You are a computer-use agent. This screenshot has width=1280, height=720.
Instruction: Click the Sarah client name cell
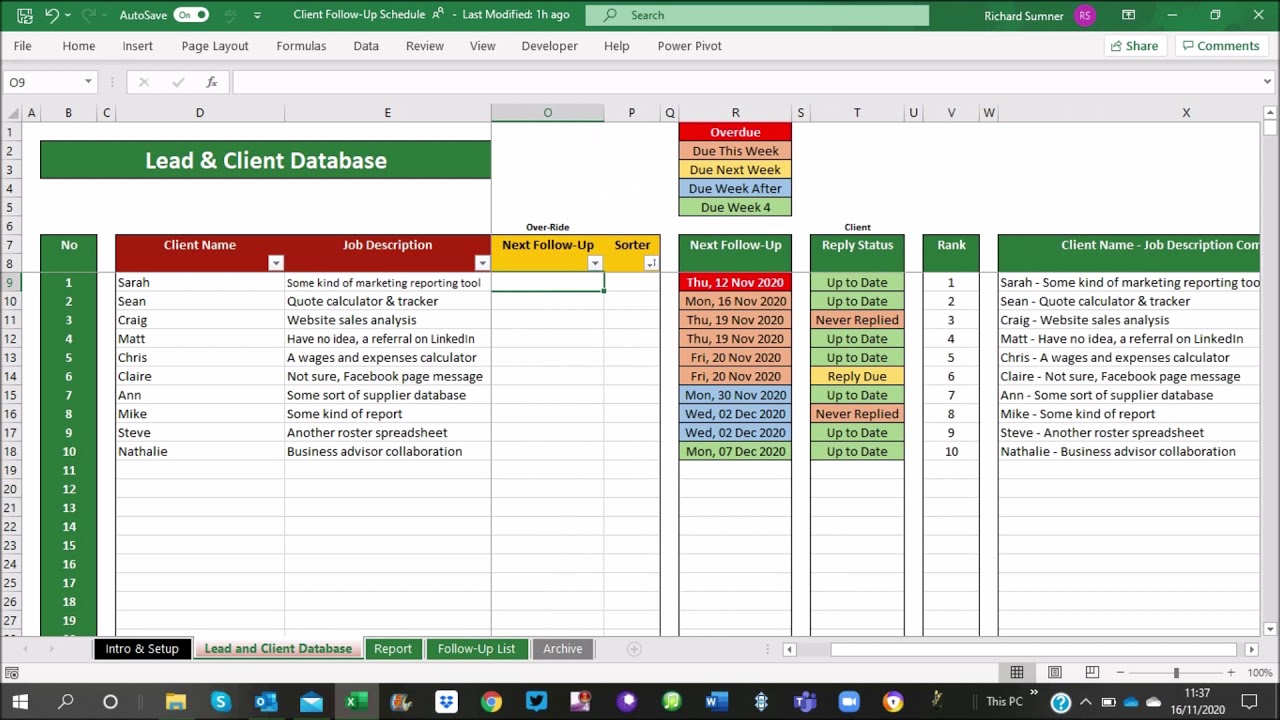tap(200, 283)
